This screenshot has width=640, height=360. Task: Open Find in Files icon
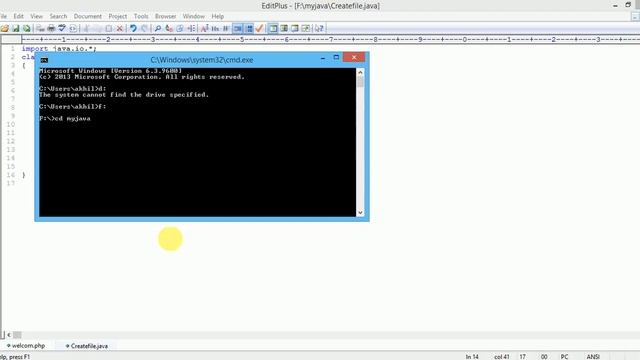(x=180, y=28)
